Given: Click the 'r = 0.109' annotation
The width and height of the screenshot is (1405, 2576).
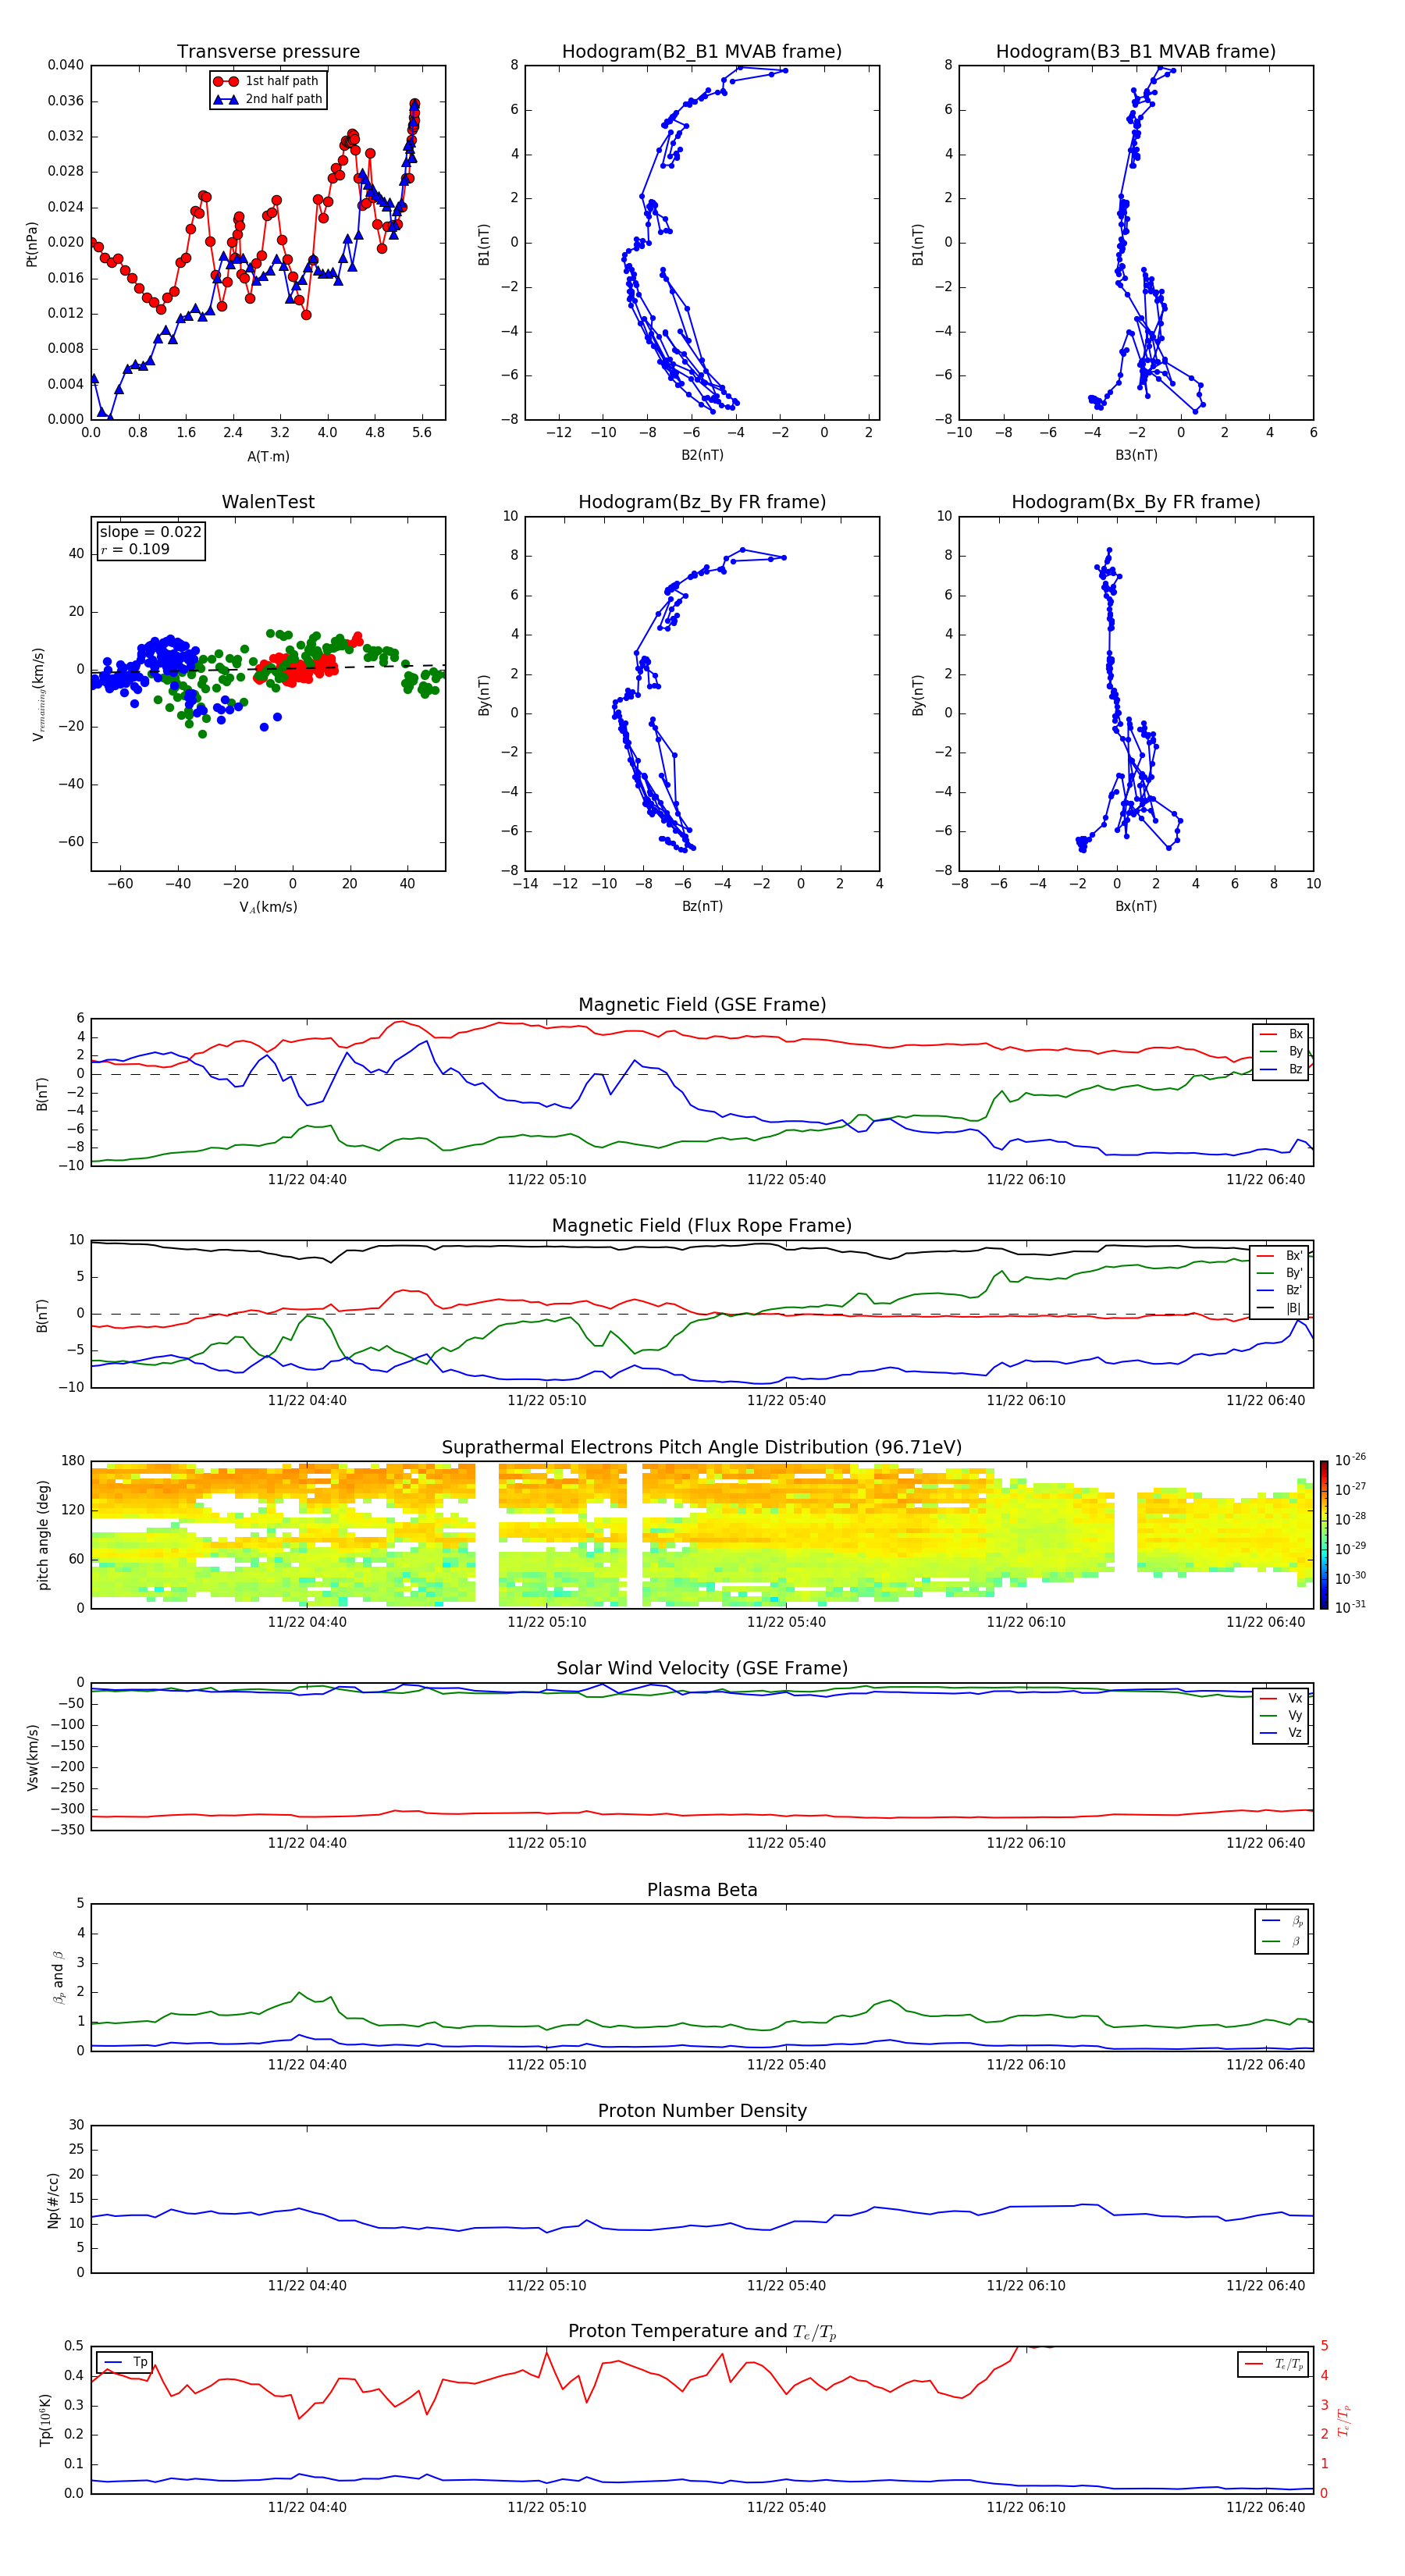Looking at the screenshot, I should 135,549.
